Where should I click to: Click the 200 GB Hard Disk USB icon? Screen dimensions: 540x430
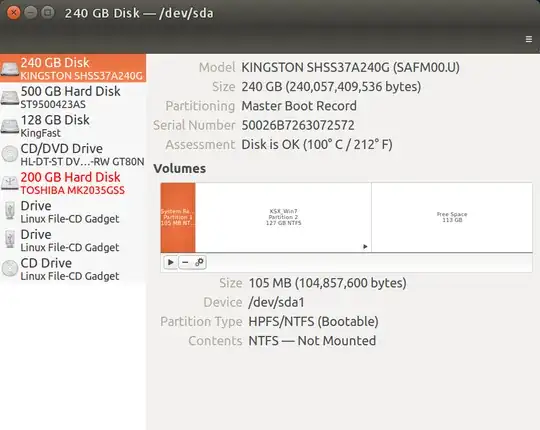pyautogui.click(x=10, y=183)
